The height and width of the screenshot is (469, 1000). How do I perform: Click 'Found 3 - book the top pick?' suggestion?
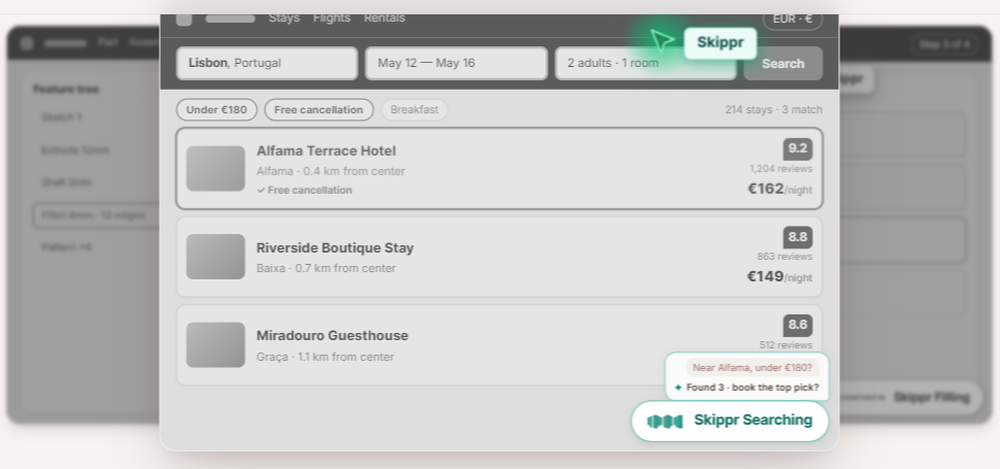point(747,387)
